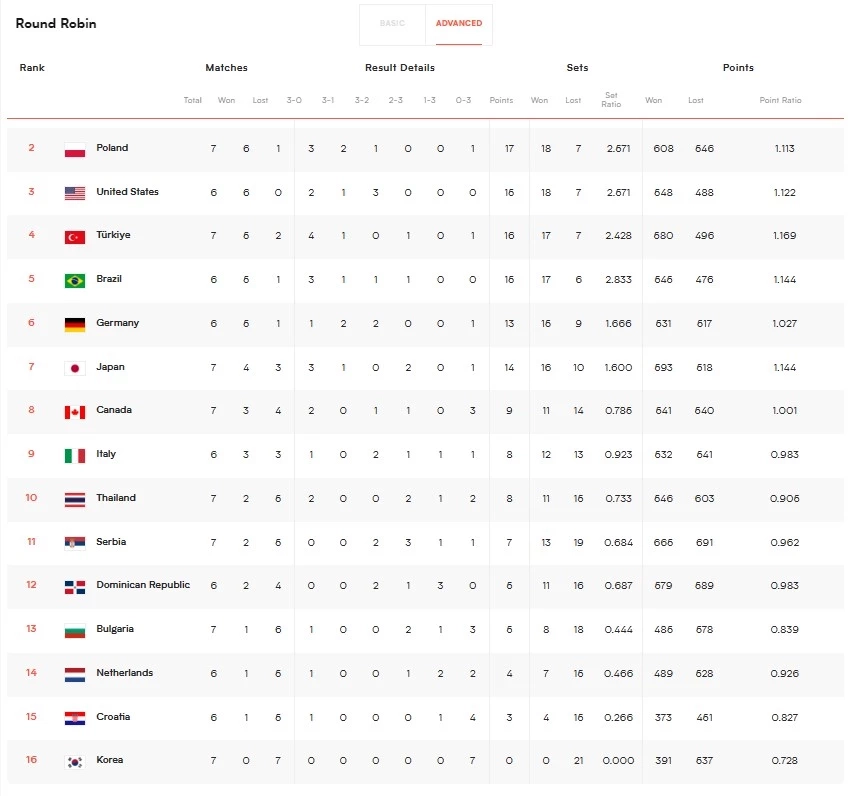Switch to the ADVANCED tab
Screen dimensions: 850x796
point(459,25)
